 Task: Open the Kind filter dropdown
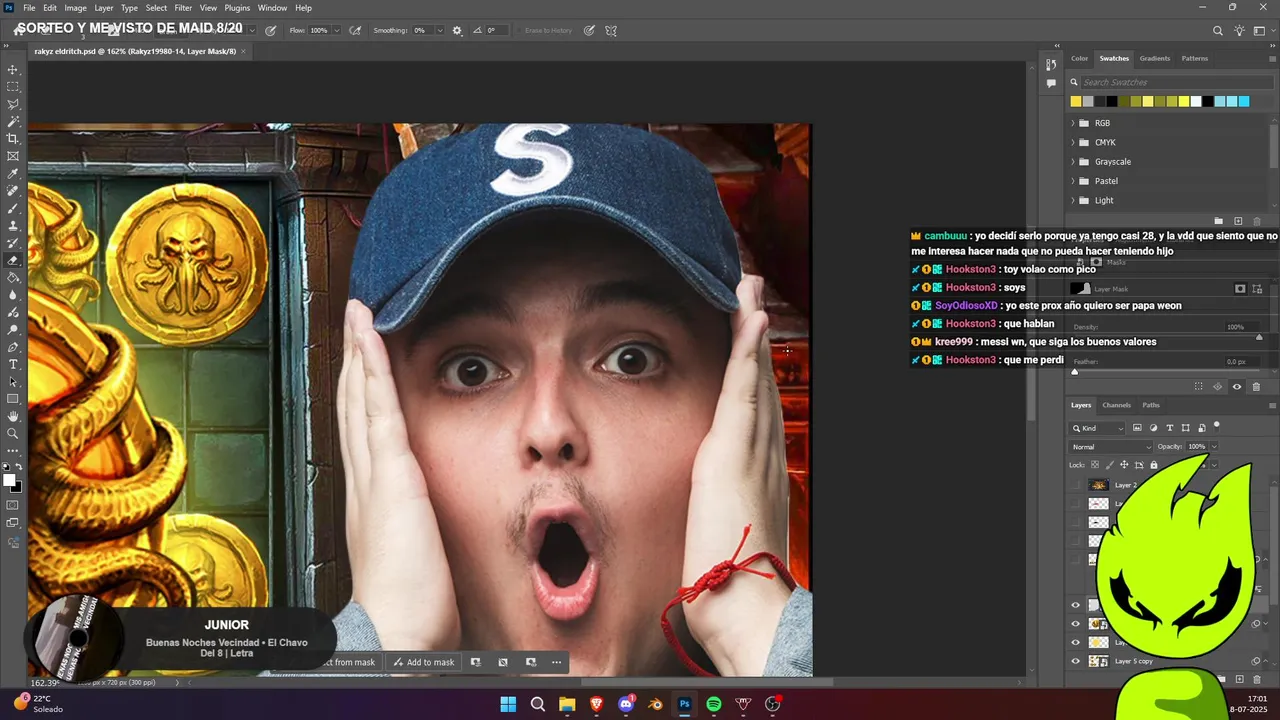pos(1097,428)
